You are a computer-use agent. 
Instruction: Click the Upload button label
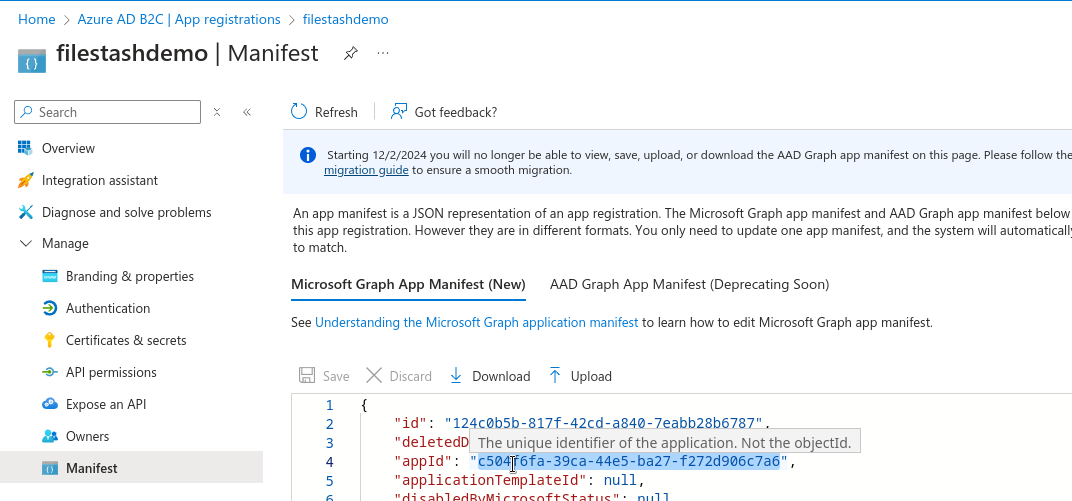tap(591, 377)
